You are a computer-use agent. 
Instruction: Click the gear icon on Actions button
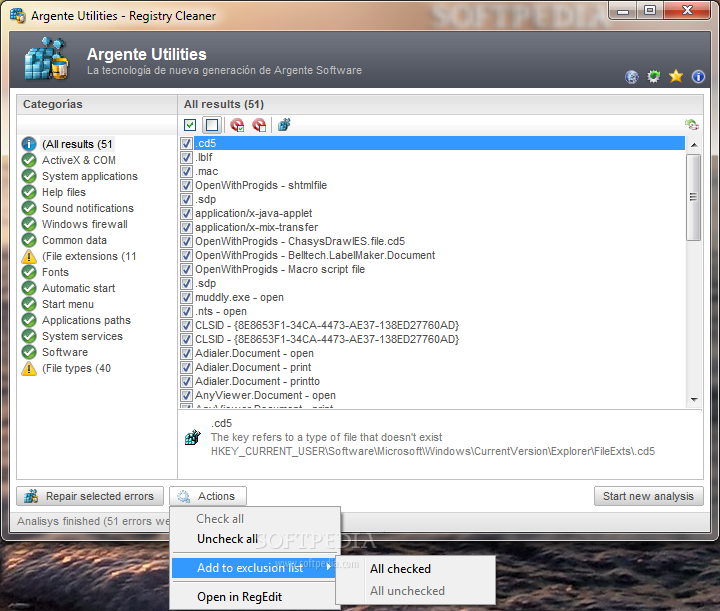pos(184,496)
